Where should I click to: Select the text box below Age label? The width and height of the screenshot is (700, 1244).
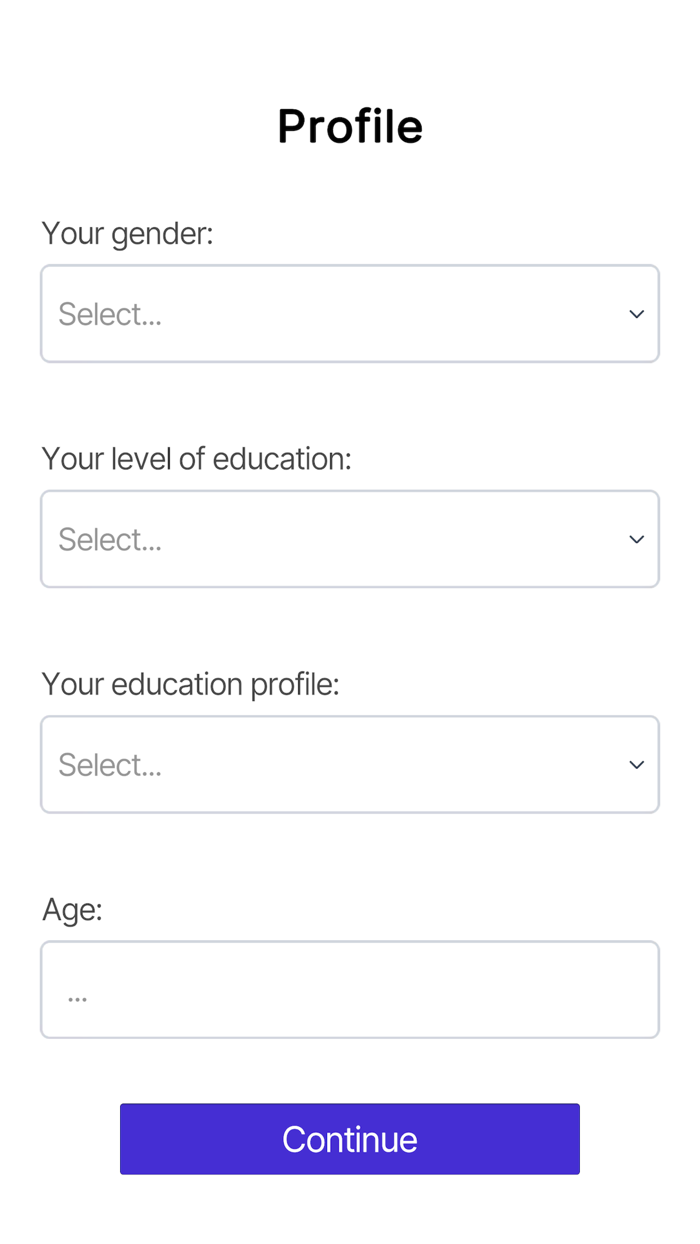pos(349,990)
